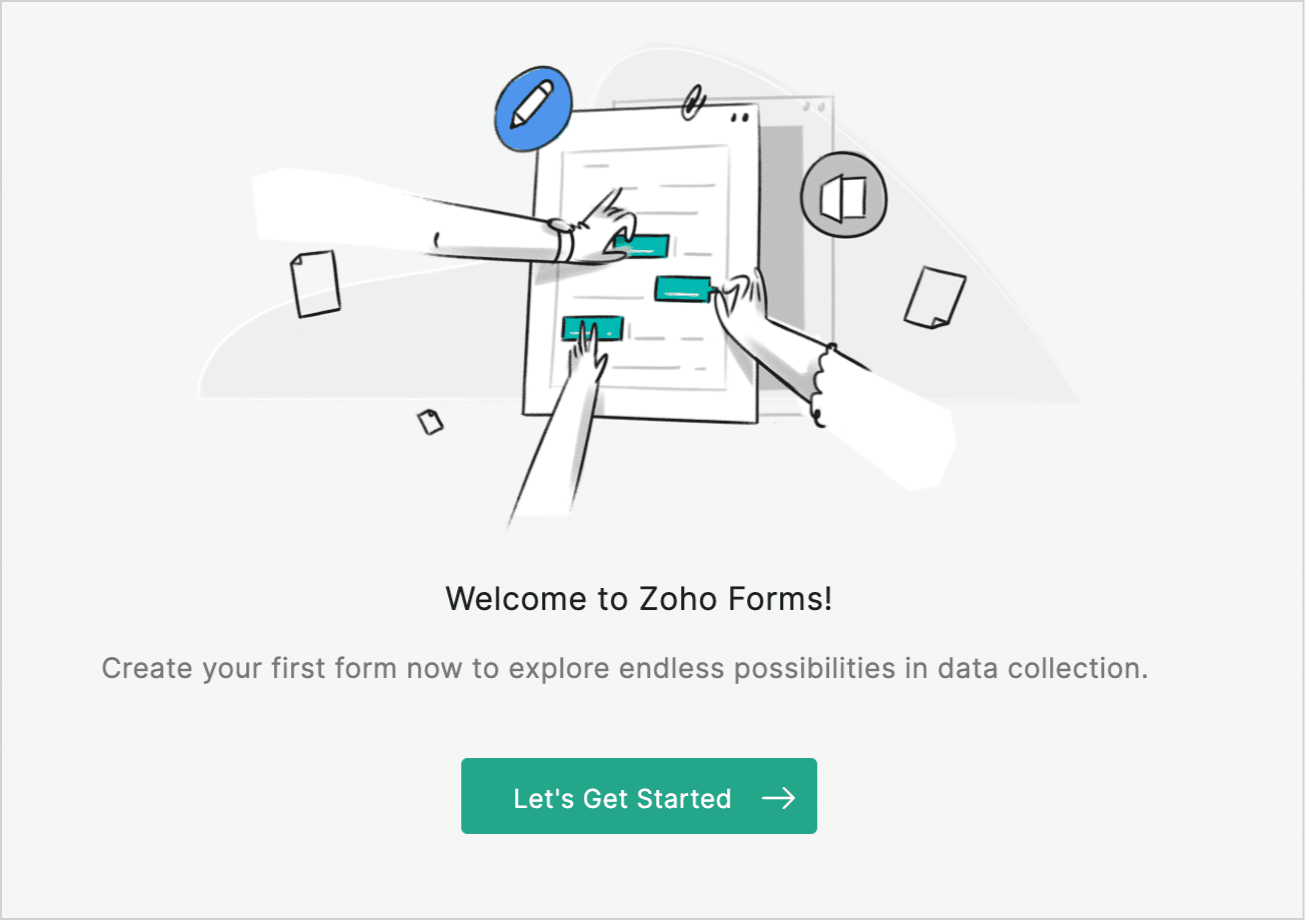
Task: Click the two dots at the form sheet's top corner
Action: coord(739,118)
